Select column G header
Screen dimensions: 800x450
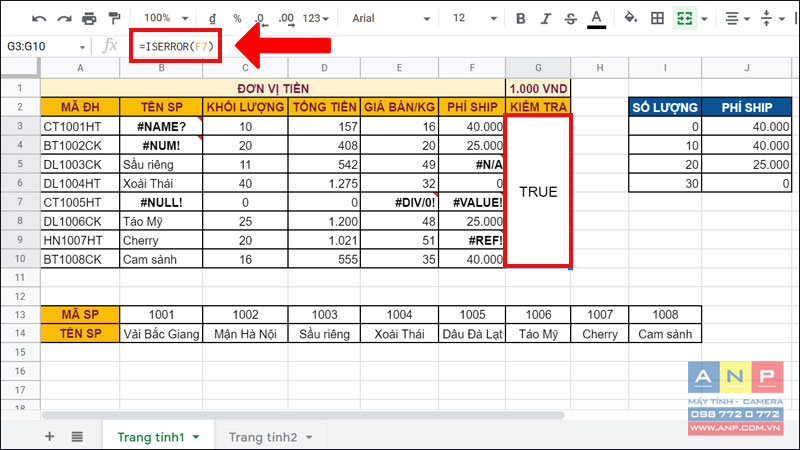tap(538, 68)
